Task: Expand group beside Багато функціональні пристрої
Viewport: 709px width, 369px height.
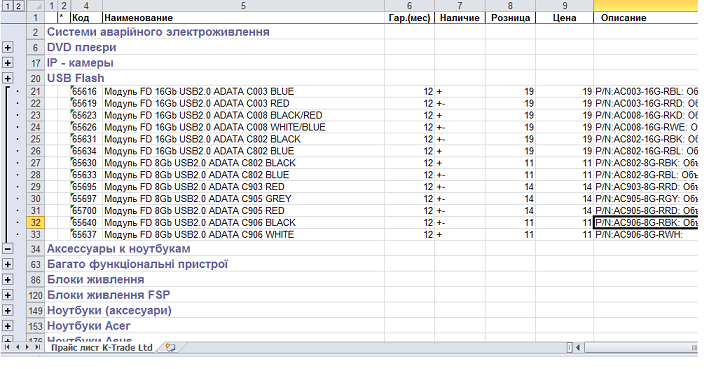Action: pyautogui.click(x=8, y=264)
